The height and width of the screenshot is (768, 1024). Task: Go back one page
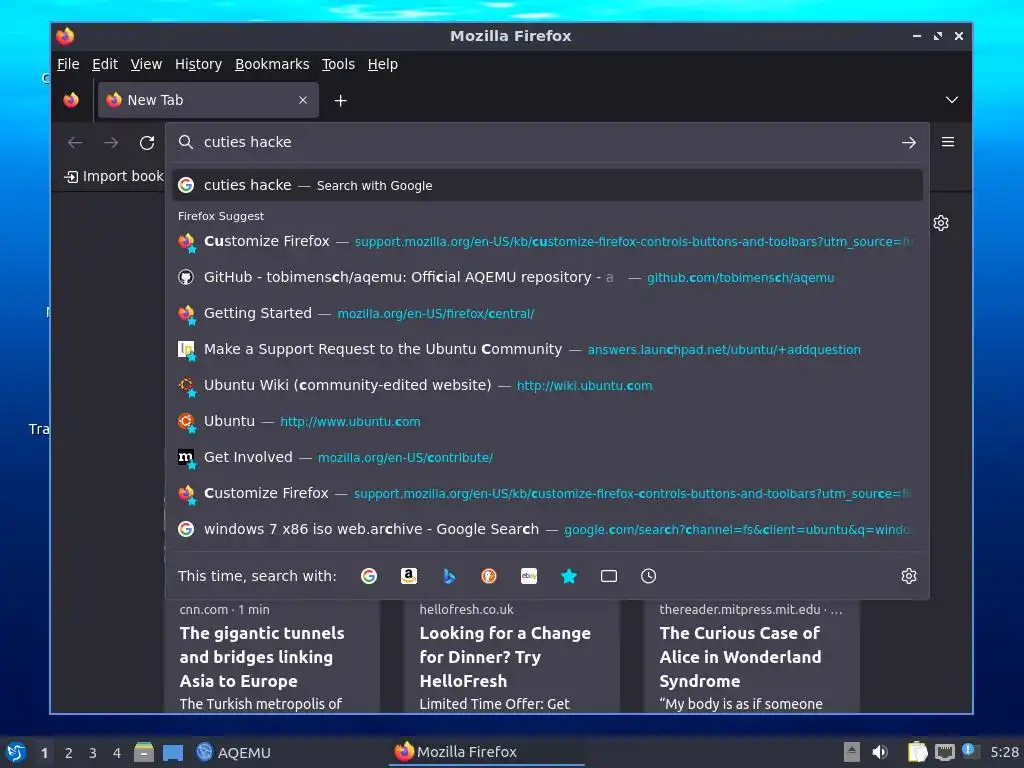click(x=75, y=142)
